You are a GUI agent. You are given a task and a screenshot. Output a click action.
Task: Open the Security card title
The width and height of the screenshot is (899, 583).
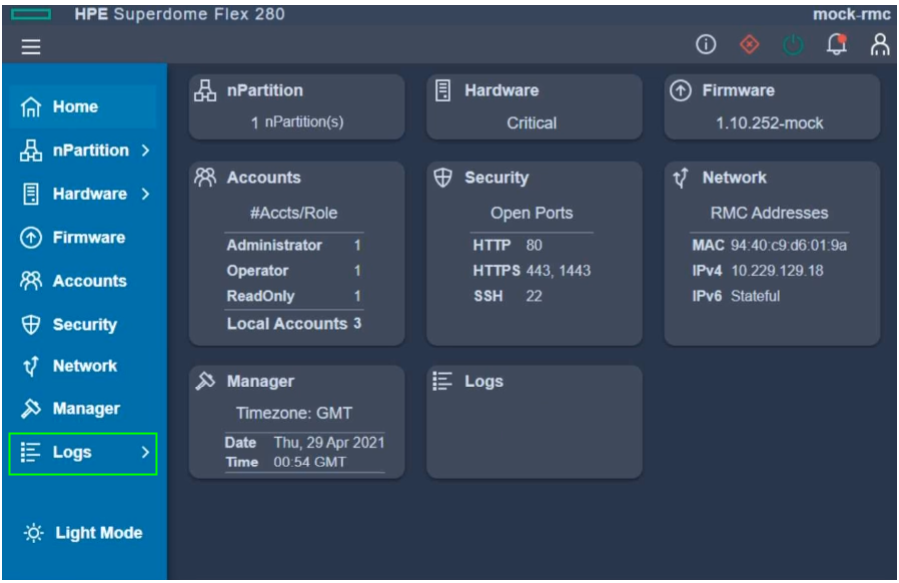pyautogui.click(x=497, y=178)
